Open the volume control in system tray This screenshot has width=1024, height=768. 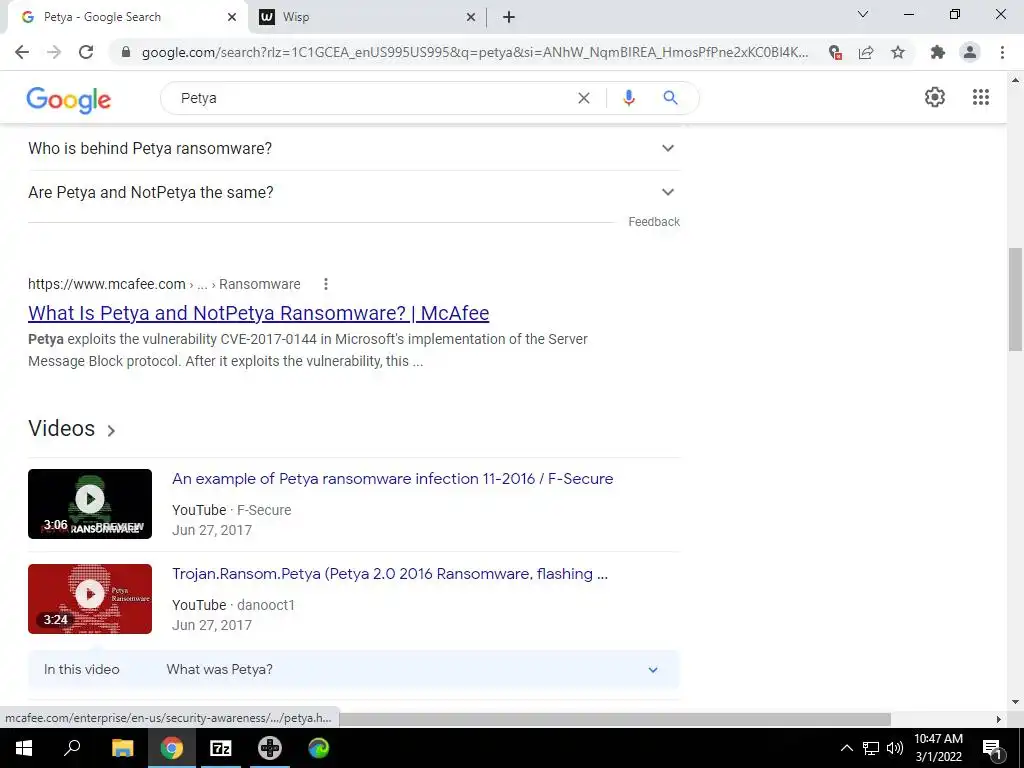(895, 748)
